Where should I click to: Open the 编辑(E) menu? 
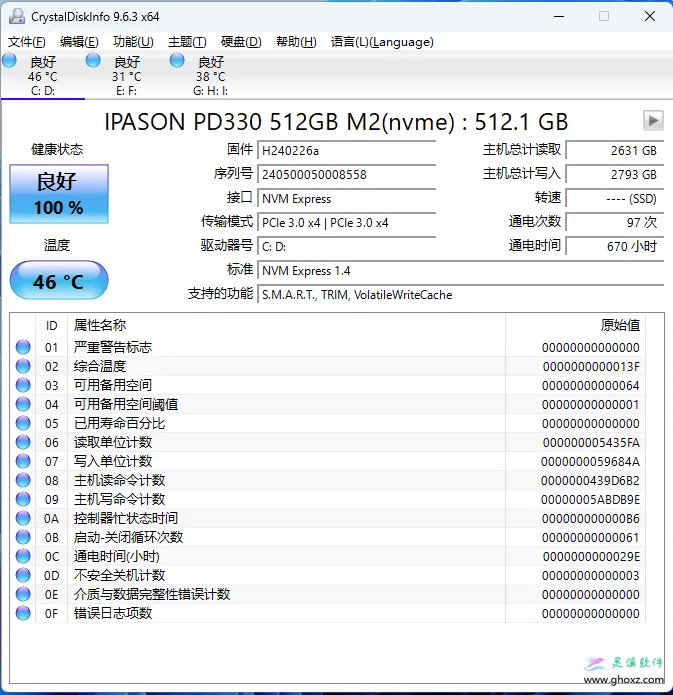79,42
